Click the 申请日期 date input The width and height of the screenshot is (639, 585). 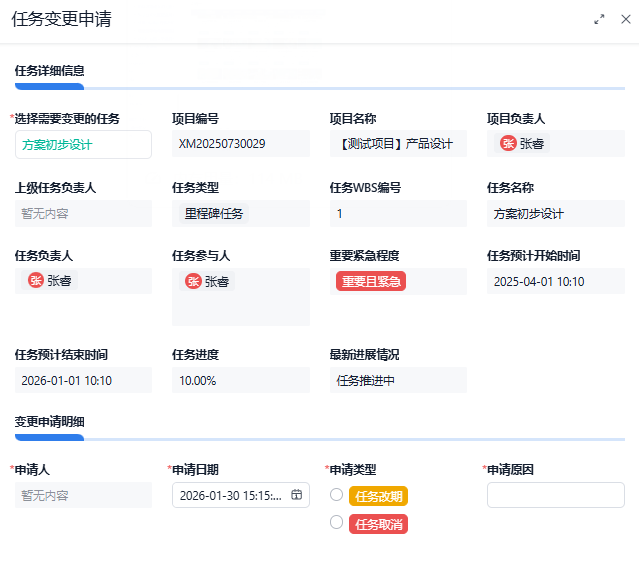click(241, 495)
